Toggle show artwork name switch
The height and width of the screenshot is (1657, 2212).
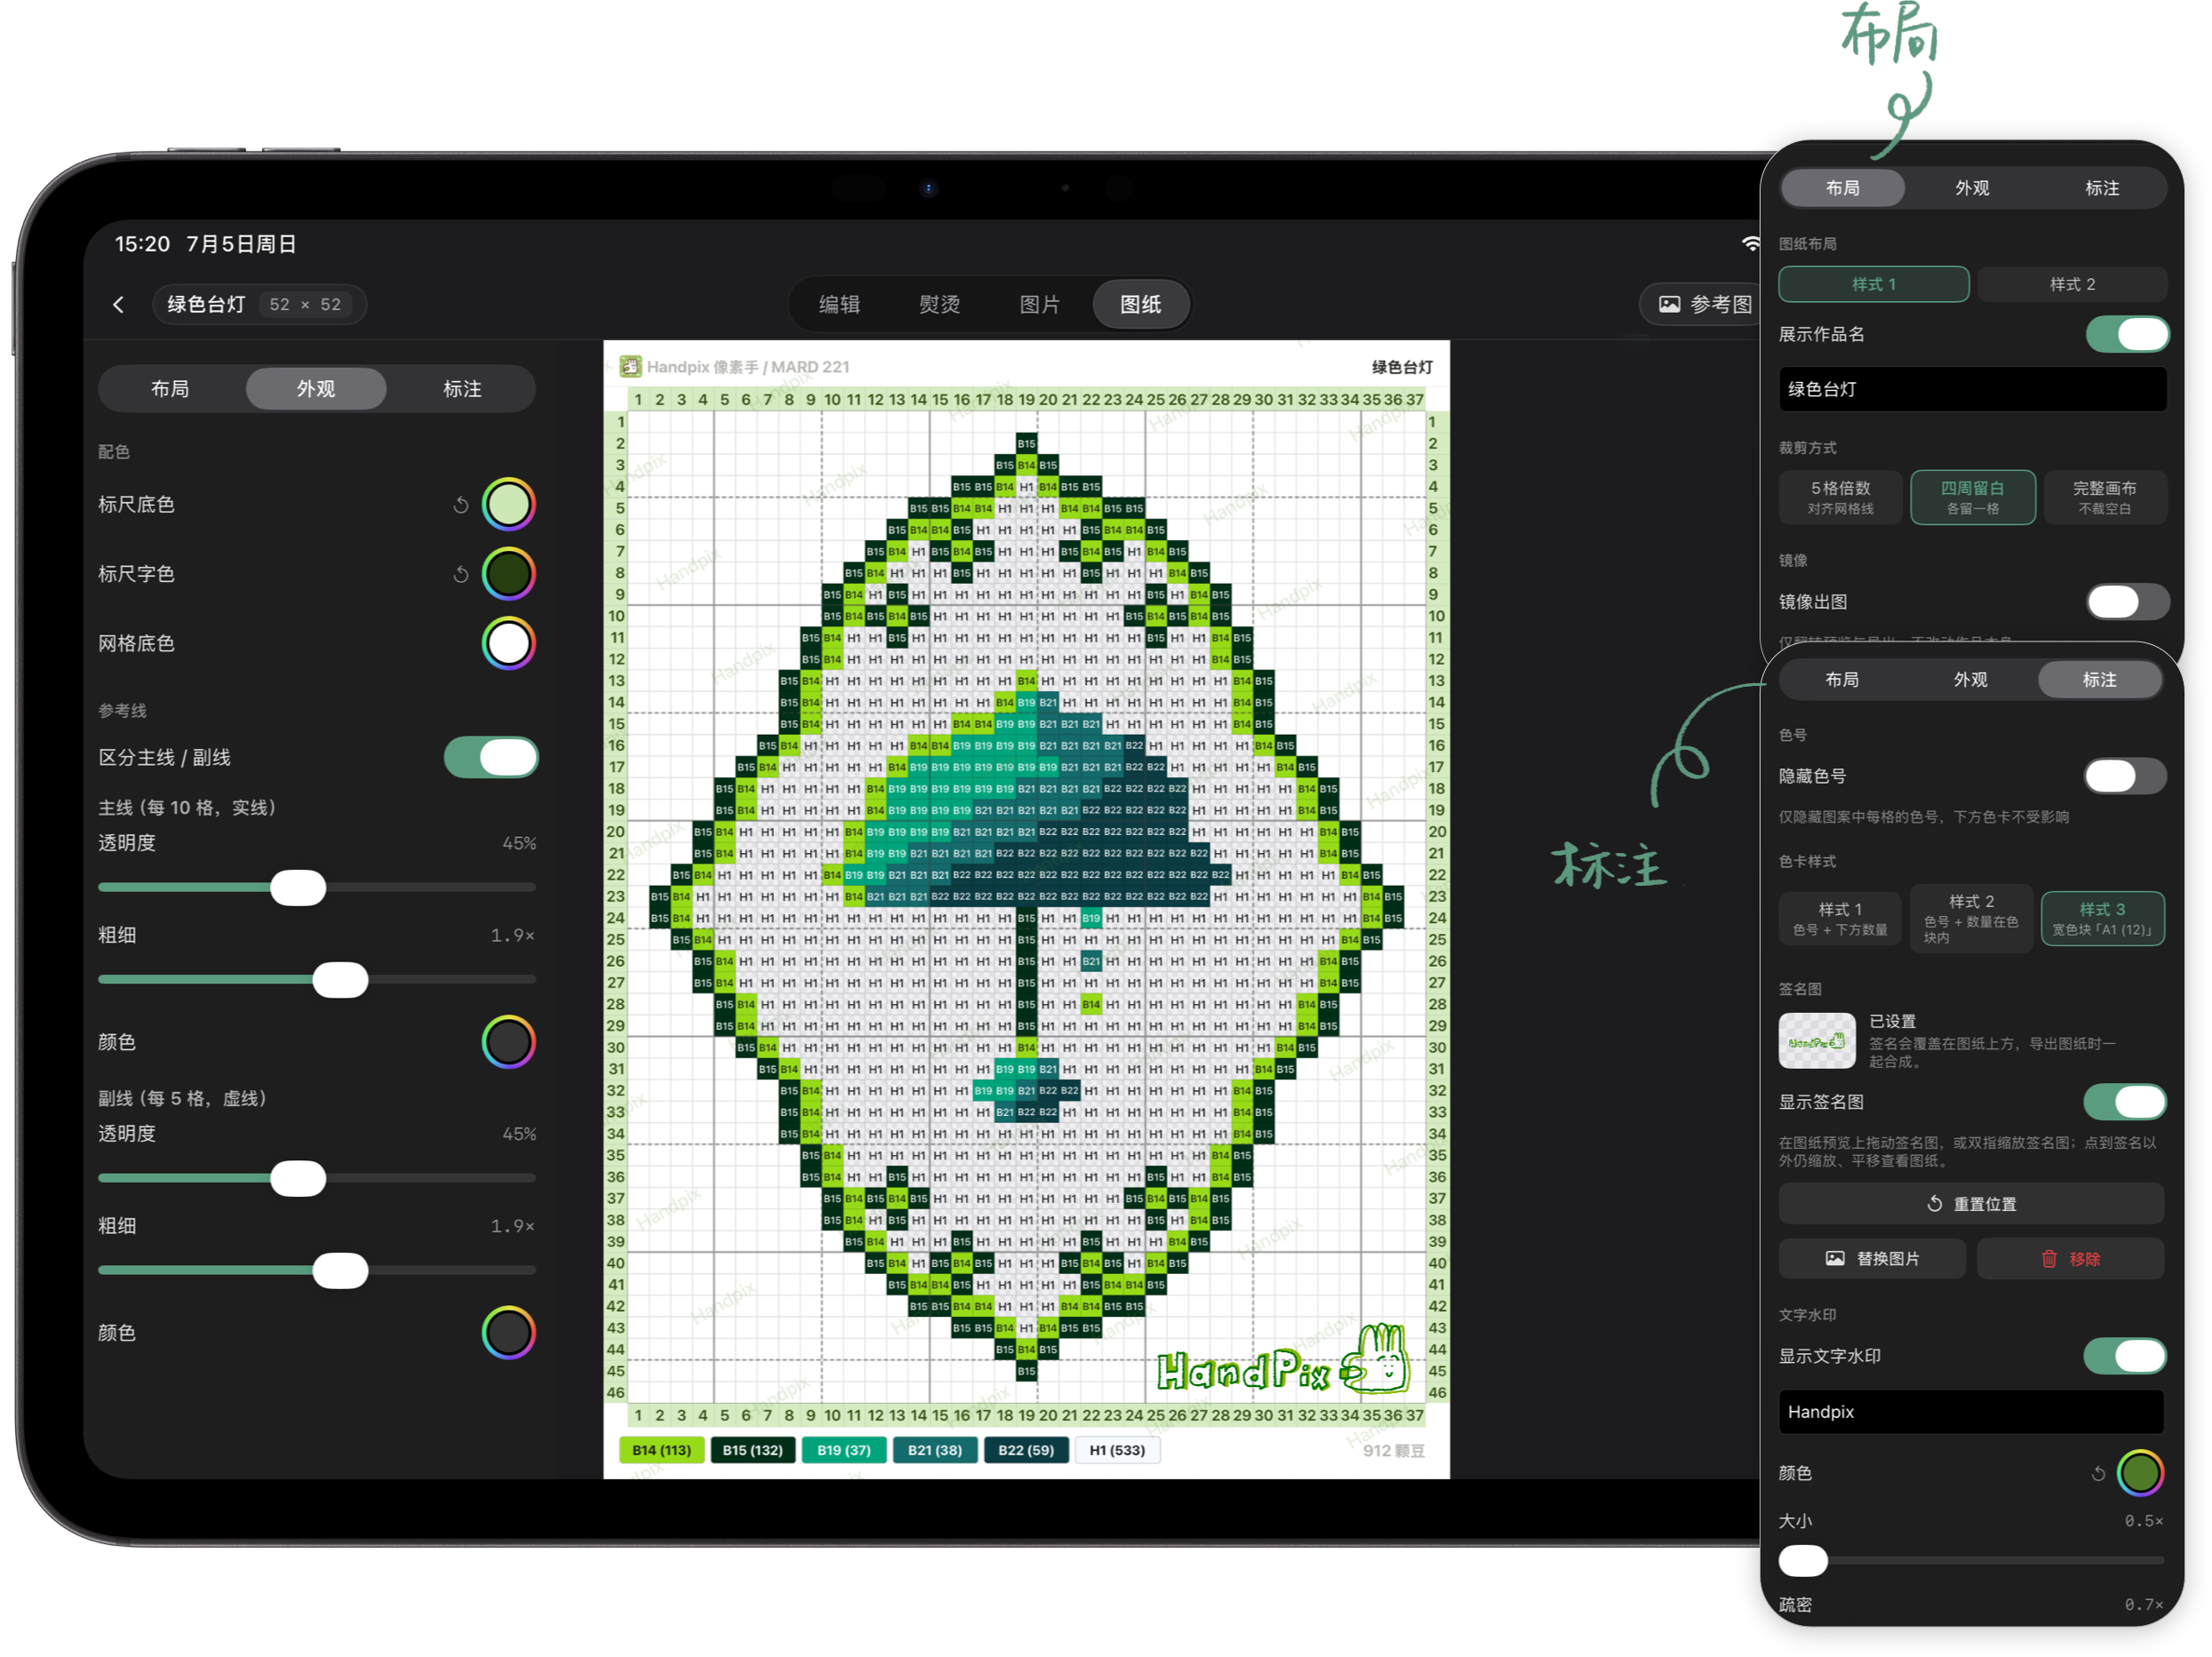pos(2127,334)
